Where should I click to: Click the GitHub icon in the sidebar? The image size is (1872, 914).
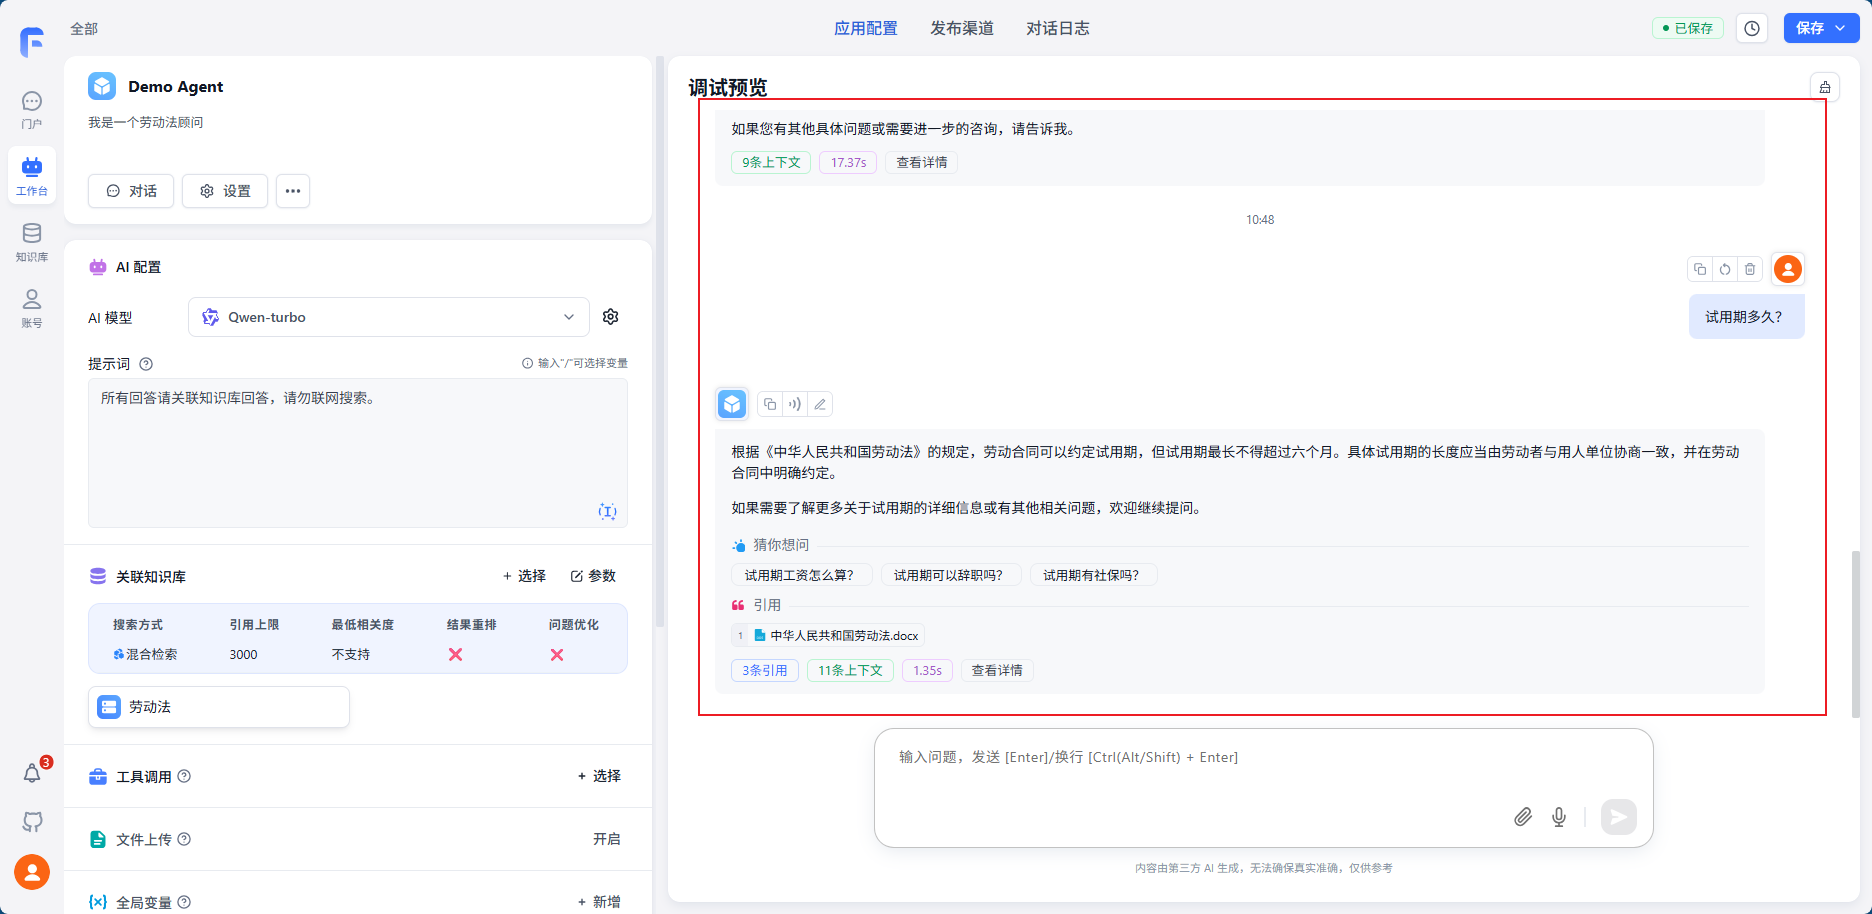pos(32,822)
